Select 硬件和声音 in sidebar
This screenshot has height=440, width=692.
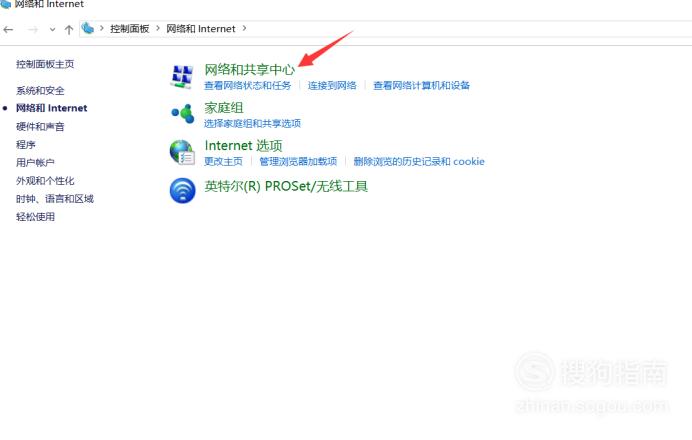pos(40,127)
